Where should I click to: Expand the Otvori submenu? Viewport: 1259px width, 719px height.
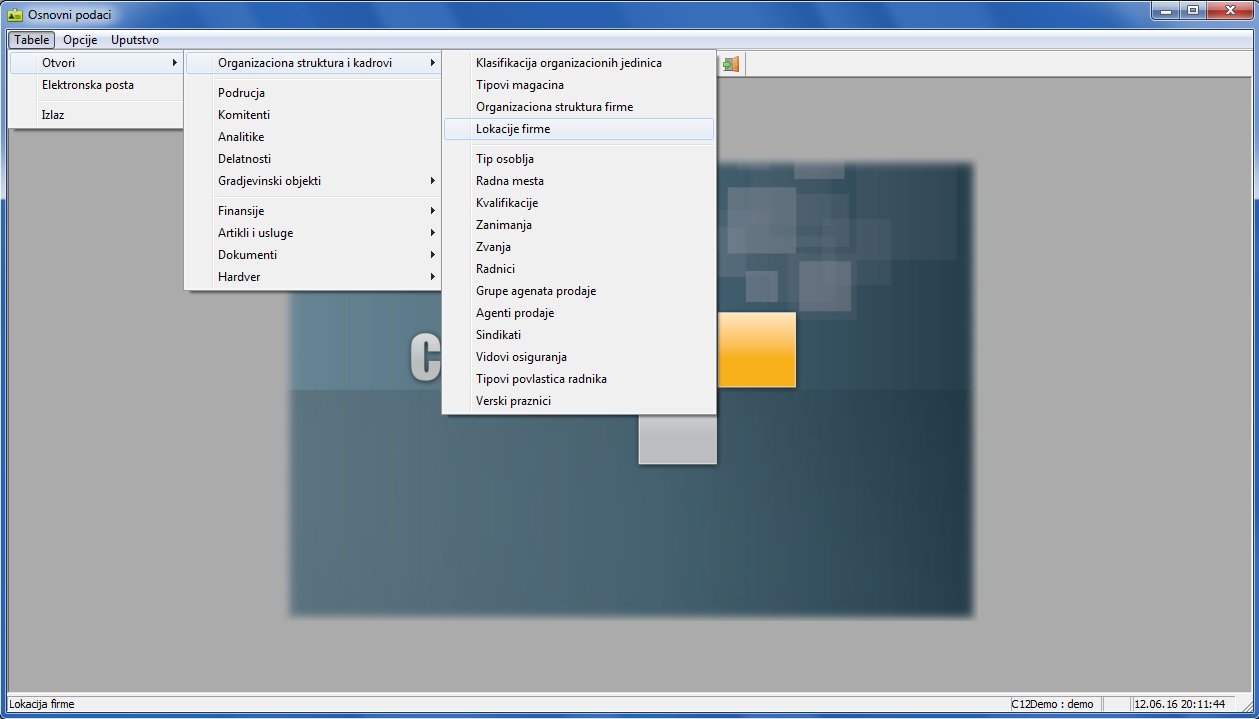click(x=95, y=63)
